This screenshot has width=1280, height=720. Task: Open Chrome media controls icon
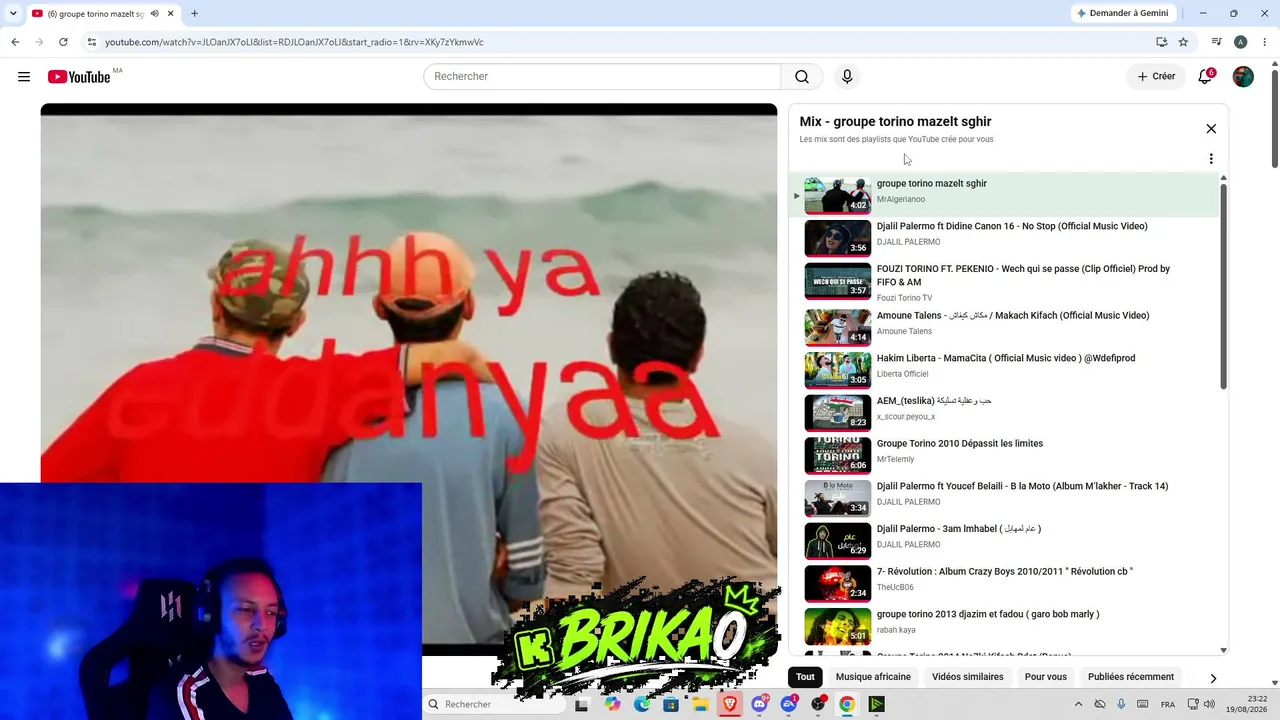(1217, 42)
